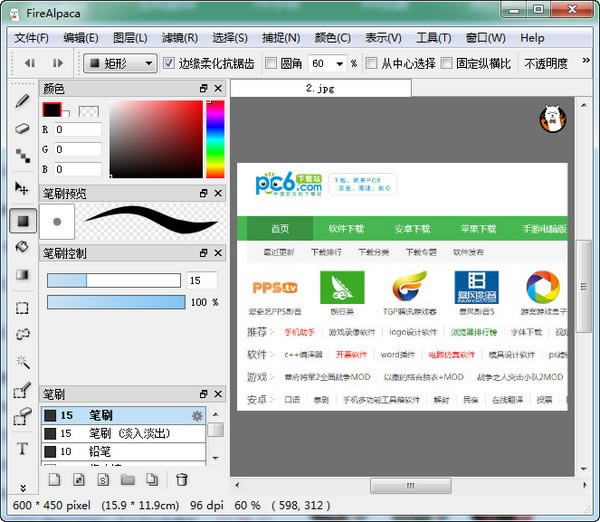Select the Brush tool in the left toolbar
The height and width of the screenshot is (522, 600).
click(x=22, y=101)
